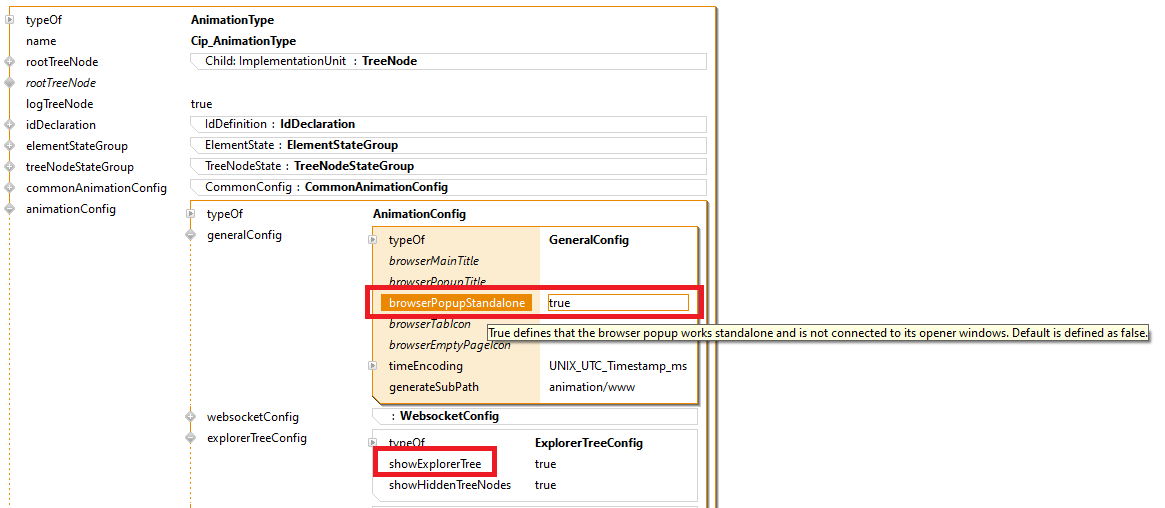Toggle the showHiddenTreeNodes true value
Image resolution: width=1165 pixels, height=508 pixels.
click(545, 485)
